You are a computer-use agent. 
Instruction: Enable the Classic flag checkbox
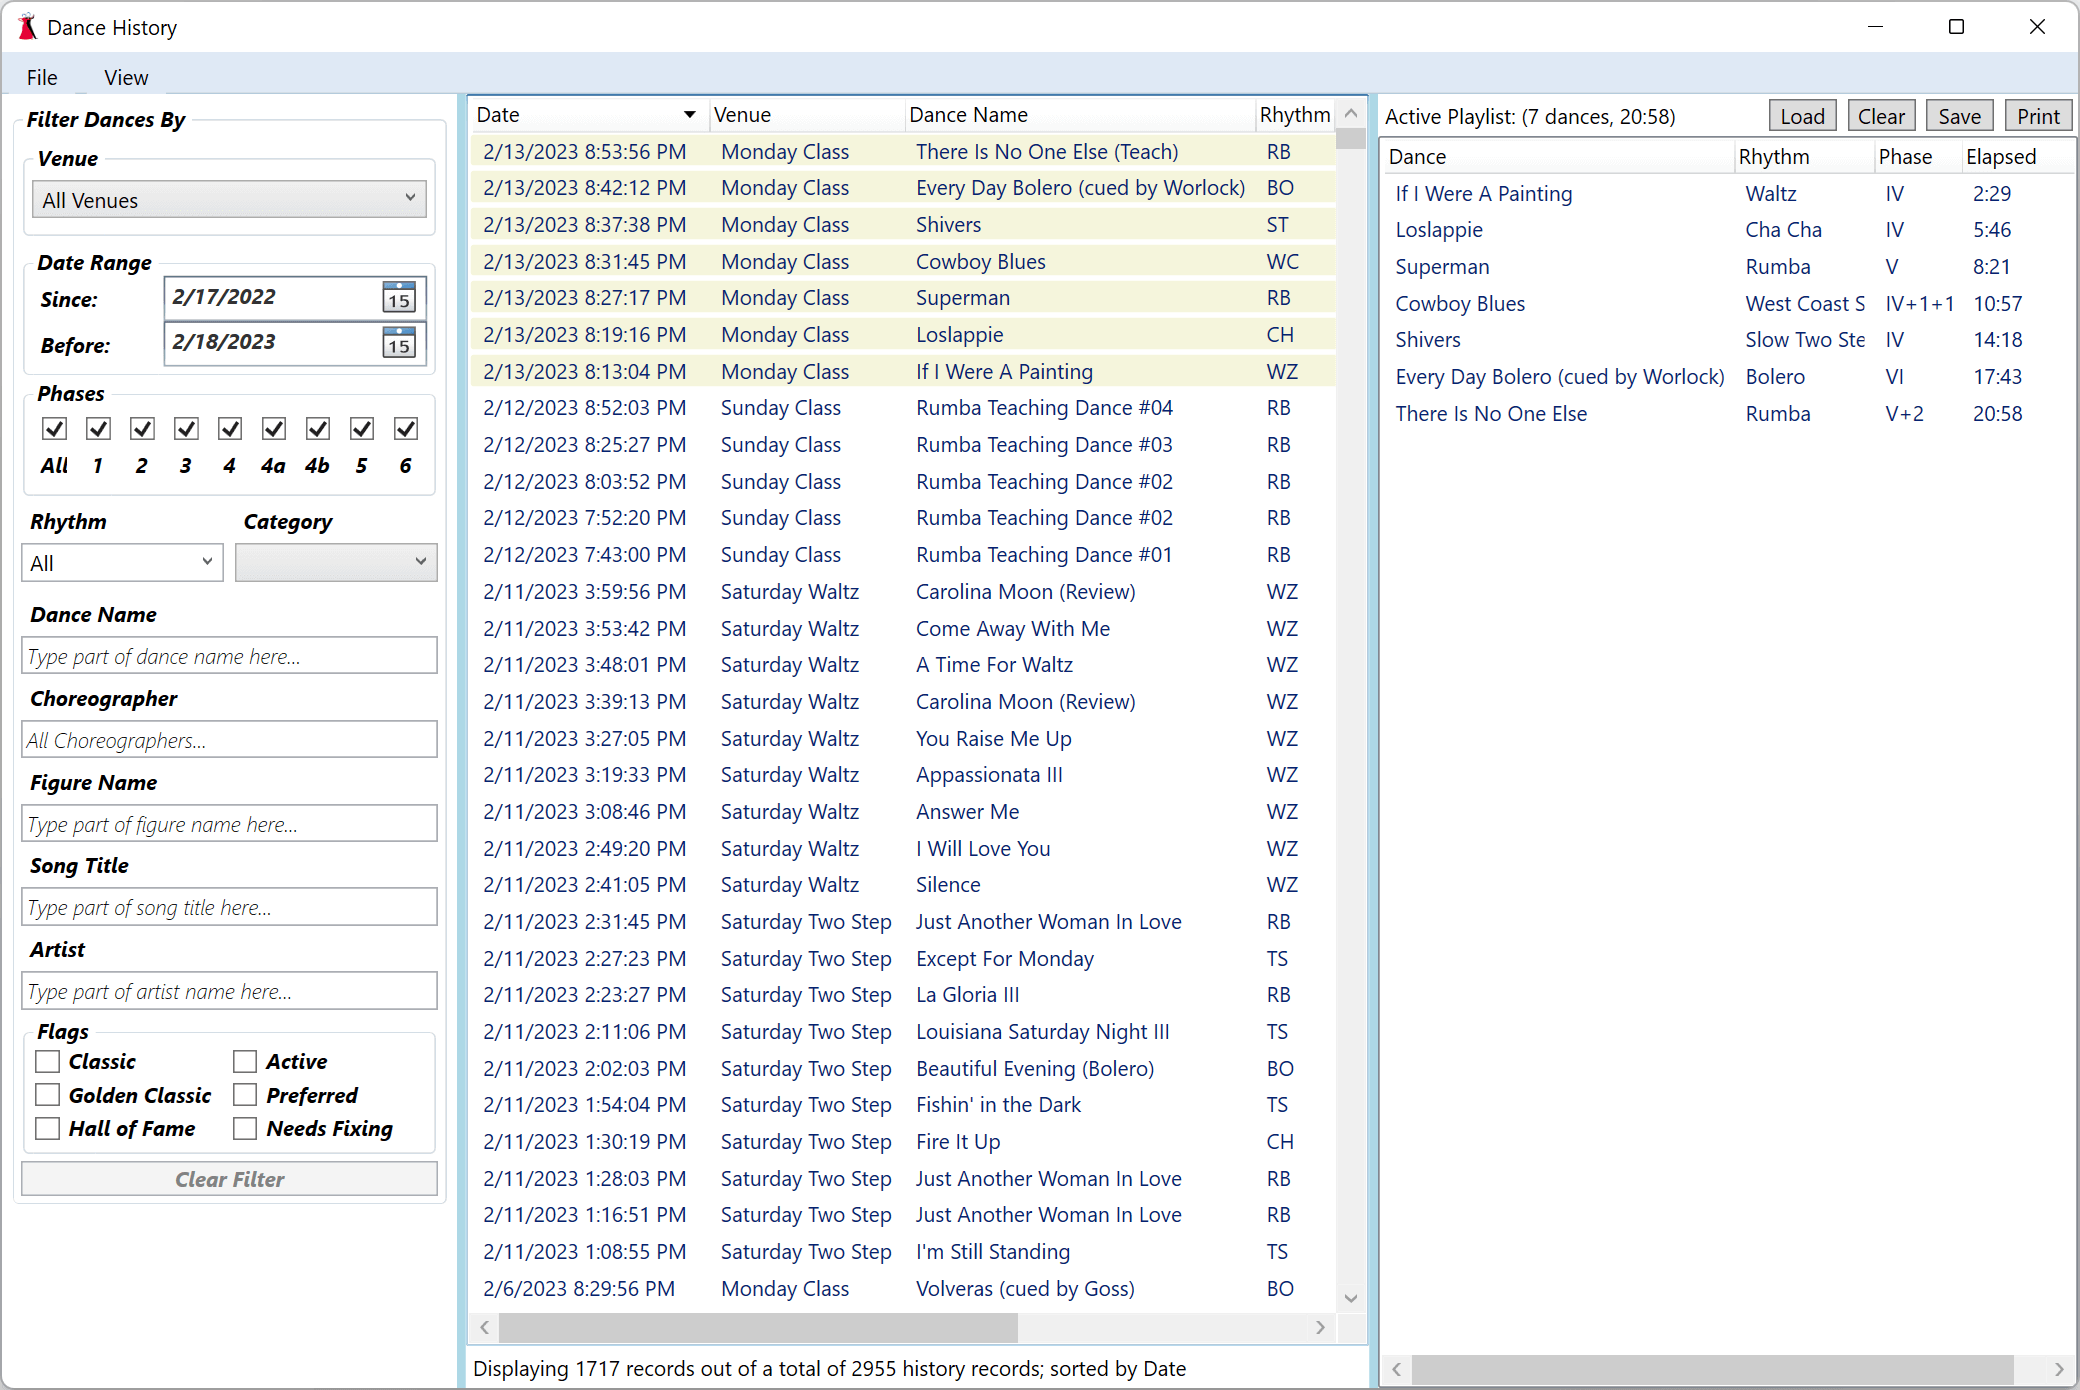(47, 1061)
